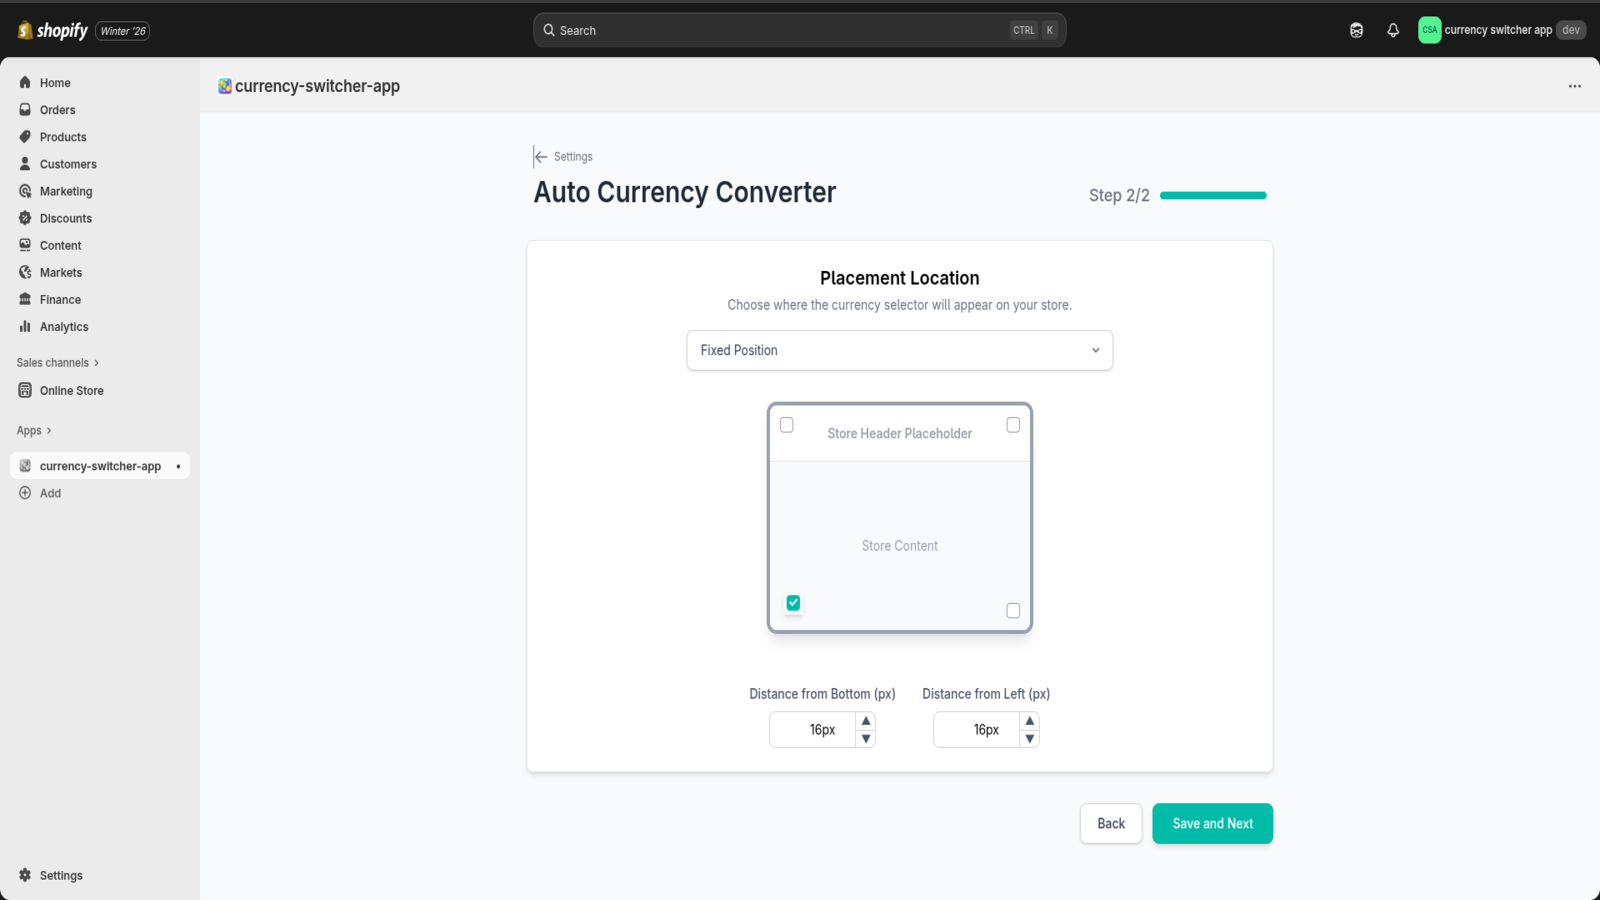Open the notifications bell
This screenshot has height=900, width=1600.
pyautogui.click(x=1393, y=30)
